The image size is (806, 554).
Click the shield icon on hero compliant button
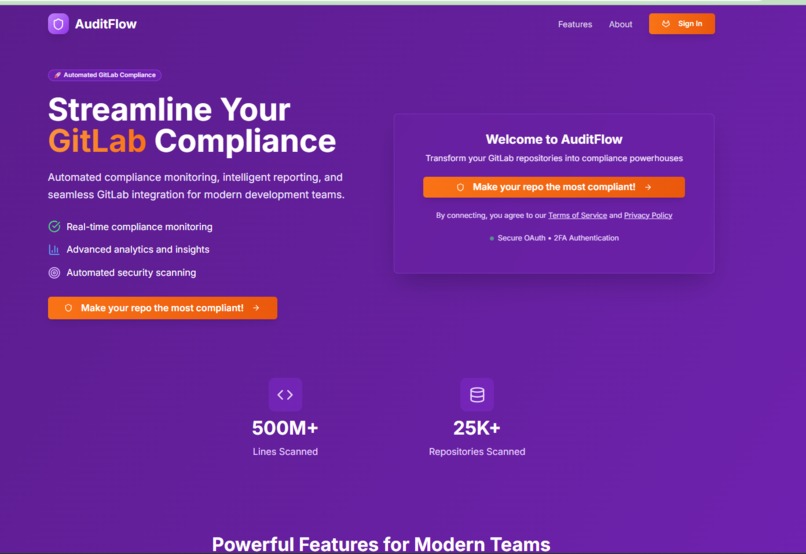[68, 308]
